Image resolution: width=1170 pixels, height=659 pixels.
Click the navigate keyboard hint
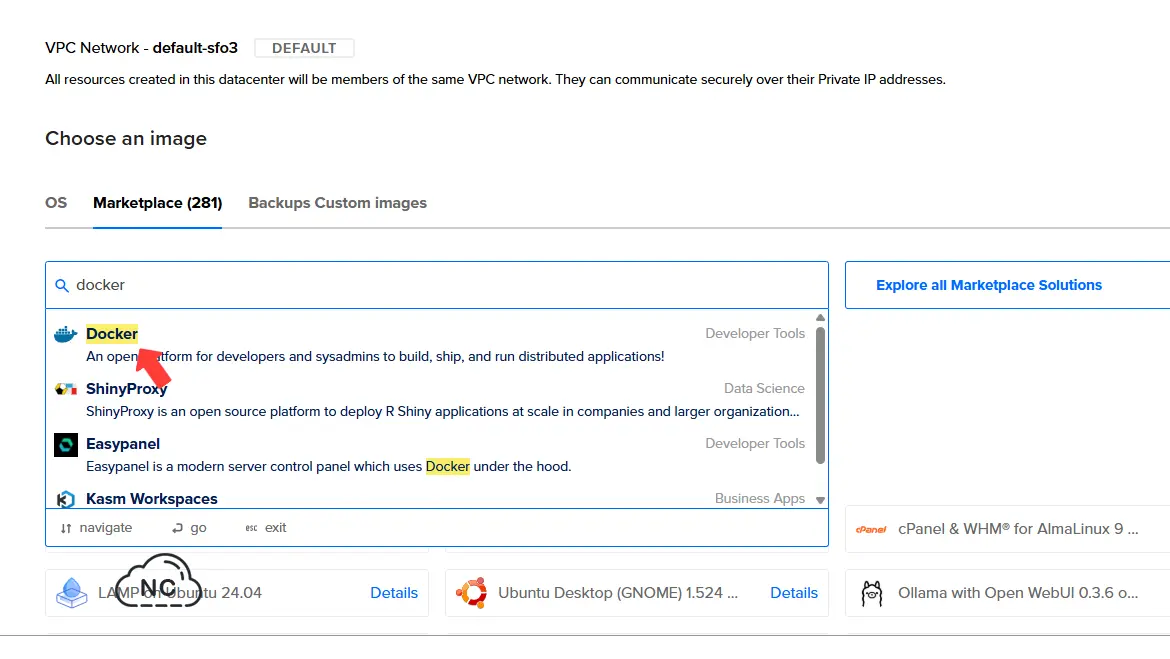96,528
